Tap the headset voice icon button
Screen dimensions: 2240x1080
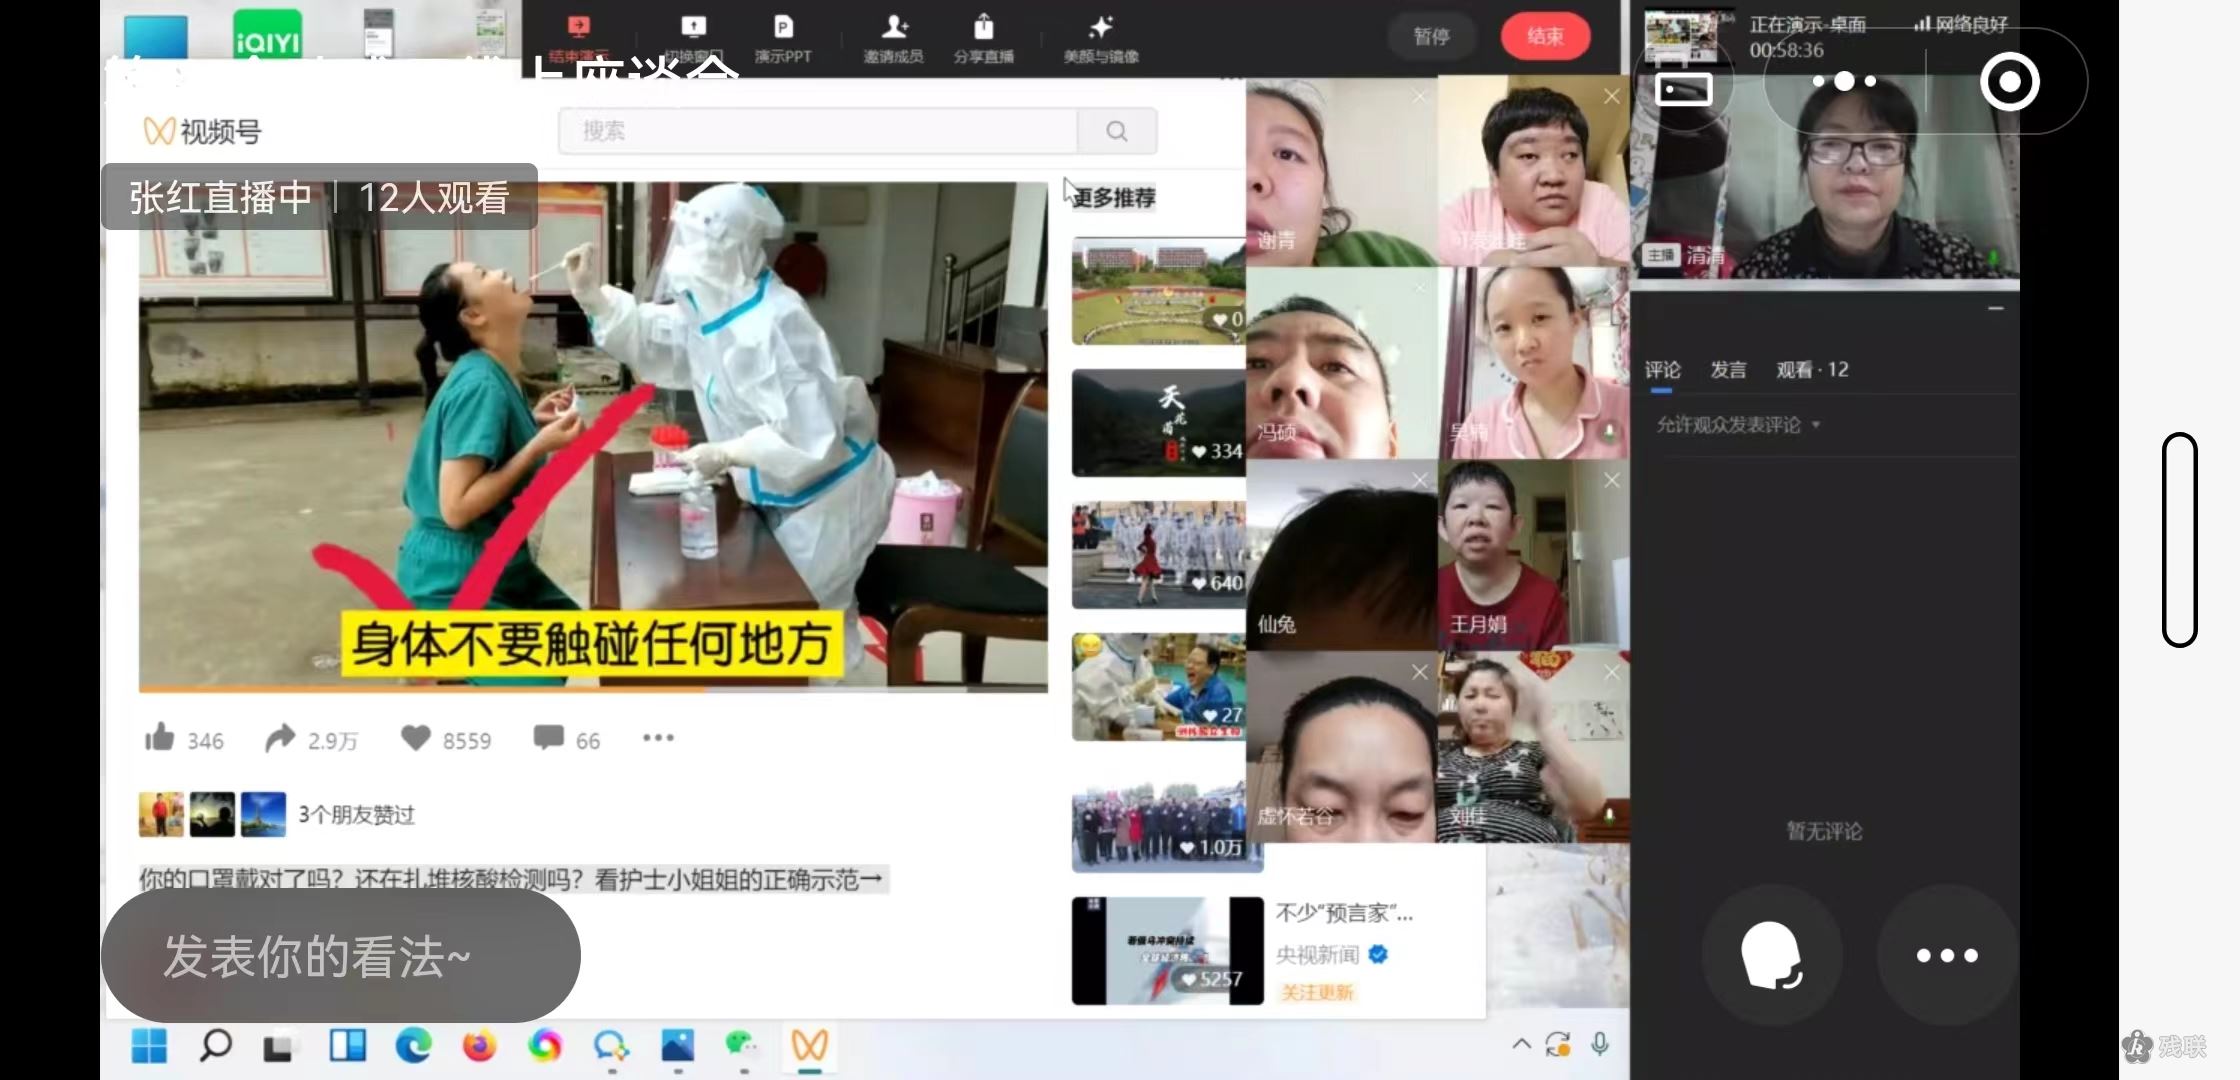click(1771, 955)
